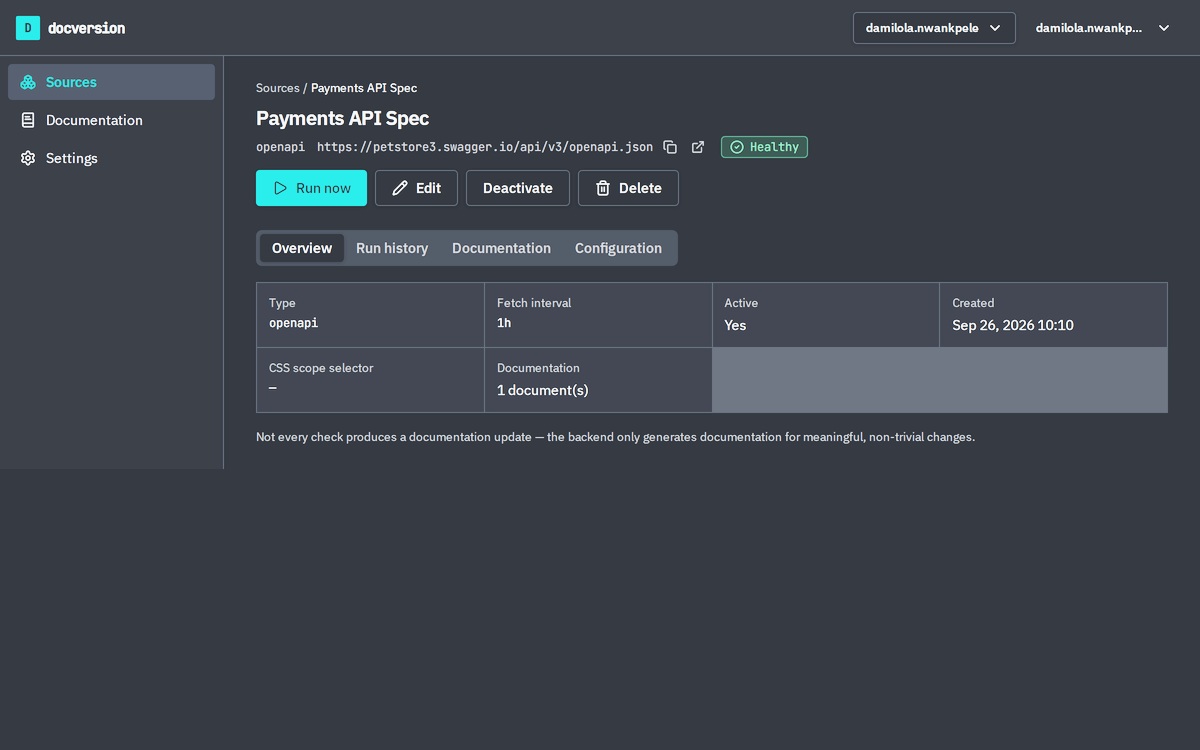Click the docversion brand name
The height and width of the screenshot is (750, 1200).
pyautogui.click(x=86, y=28)
